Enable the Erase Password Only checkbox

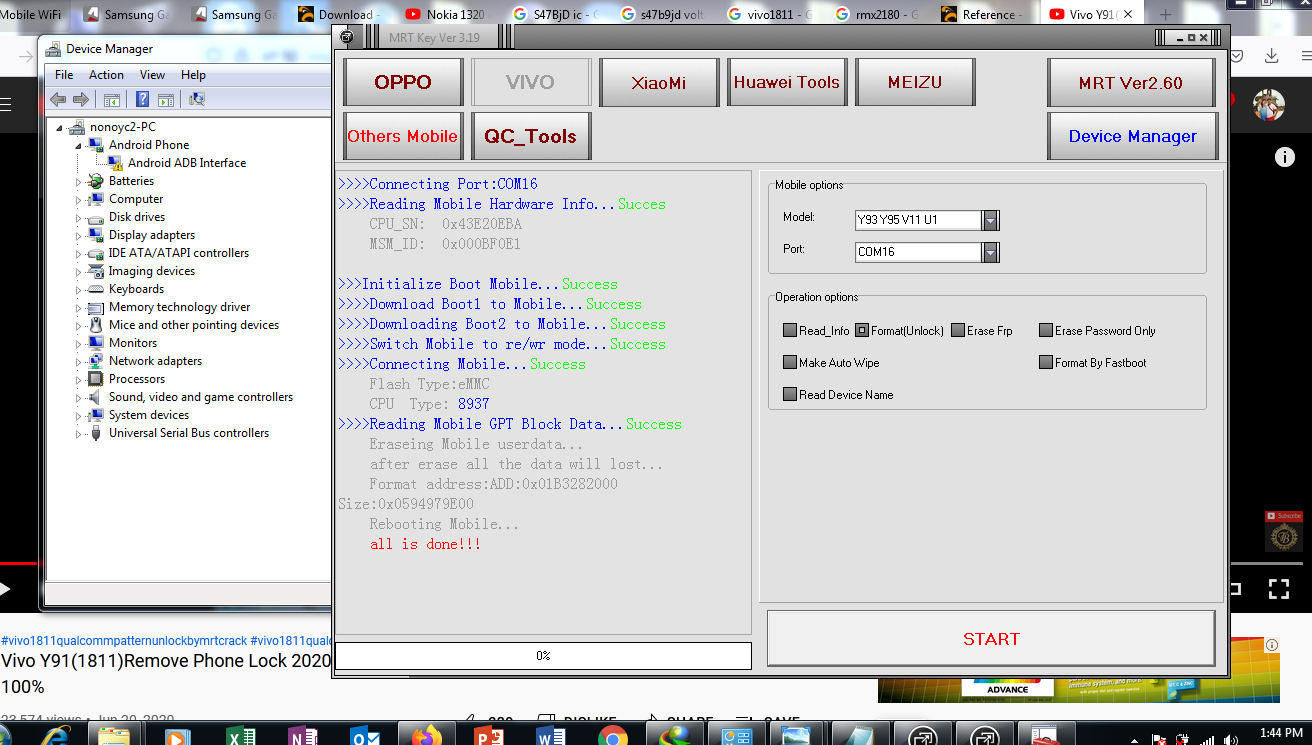pos(1046,331)
